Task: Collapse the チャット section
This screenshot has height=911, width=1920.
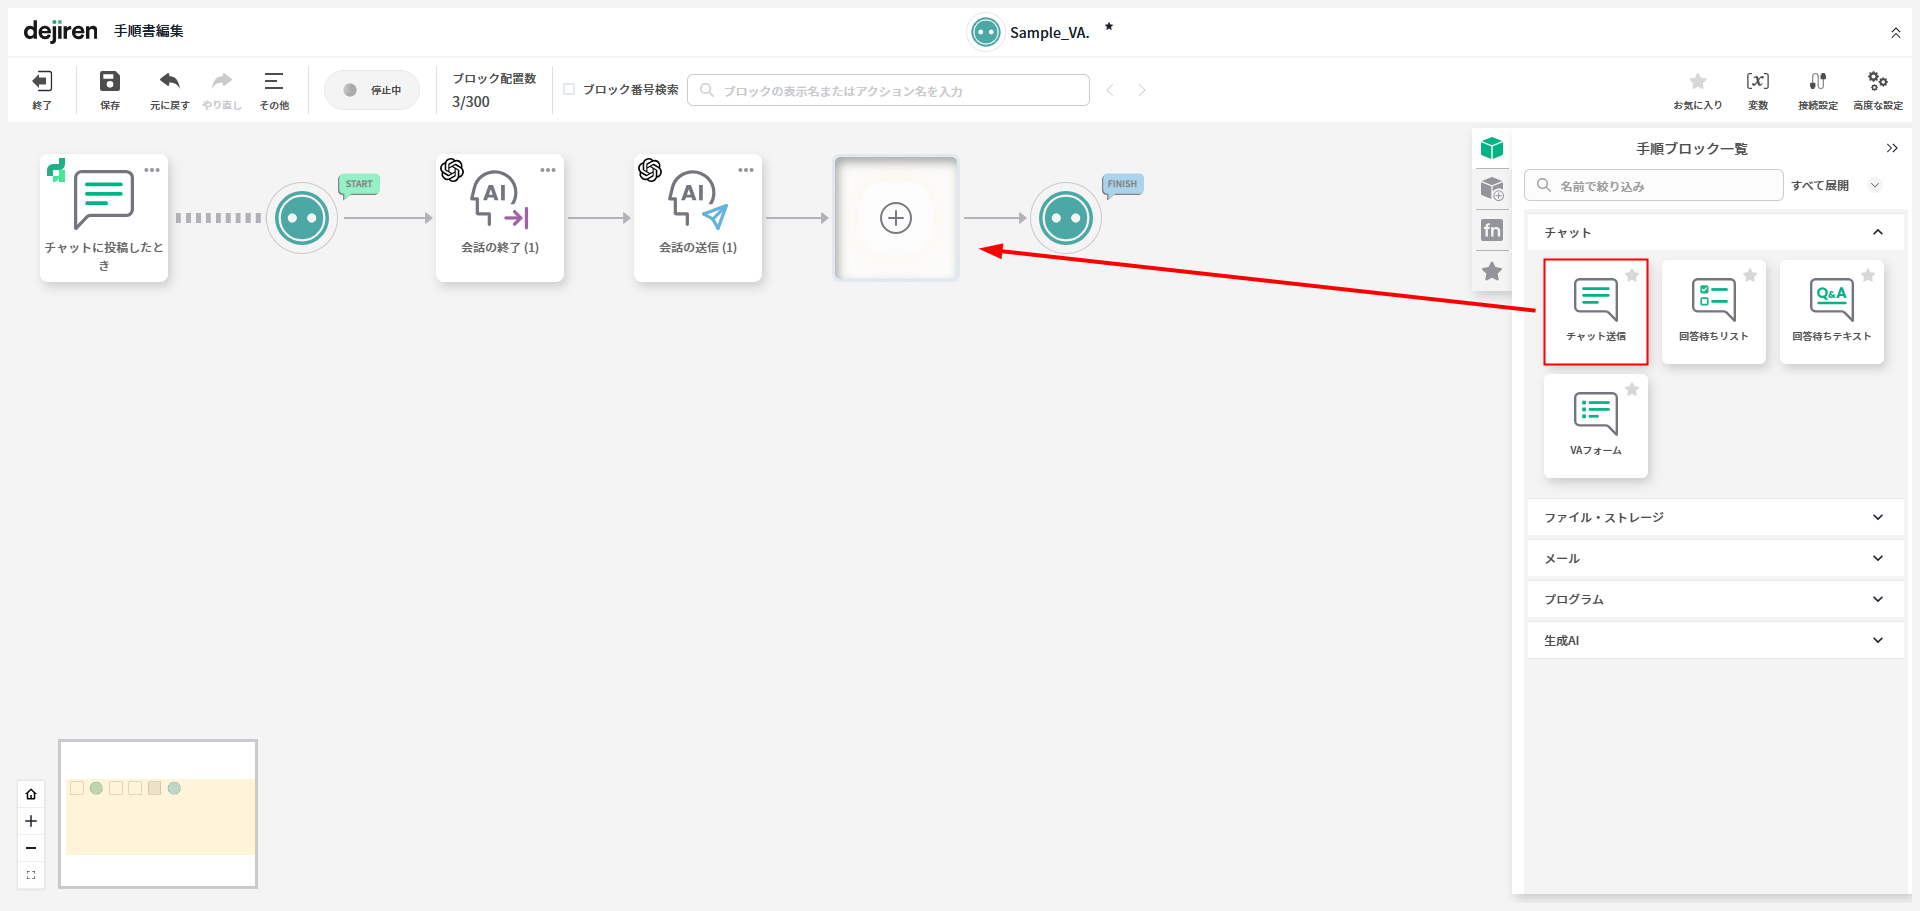Action: click(x=1877, y=232)
